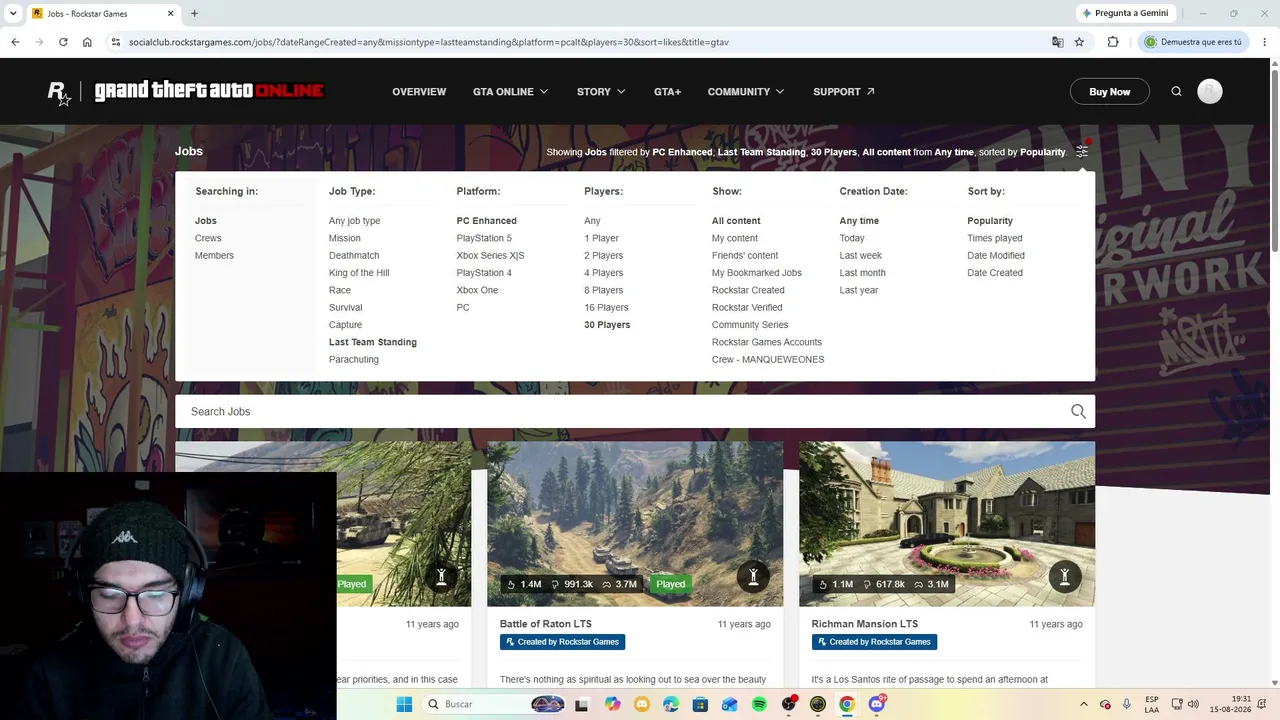Set players filter to 16 Players
Viewport: 1280px width, 720px height.
point(606,307)
